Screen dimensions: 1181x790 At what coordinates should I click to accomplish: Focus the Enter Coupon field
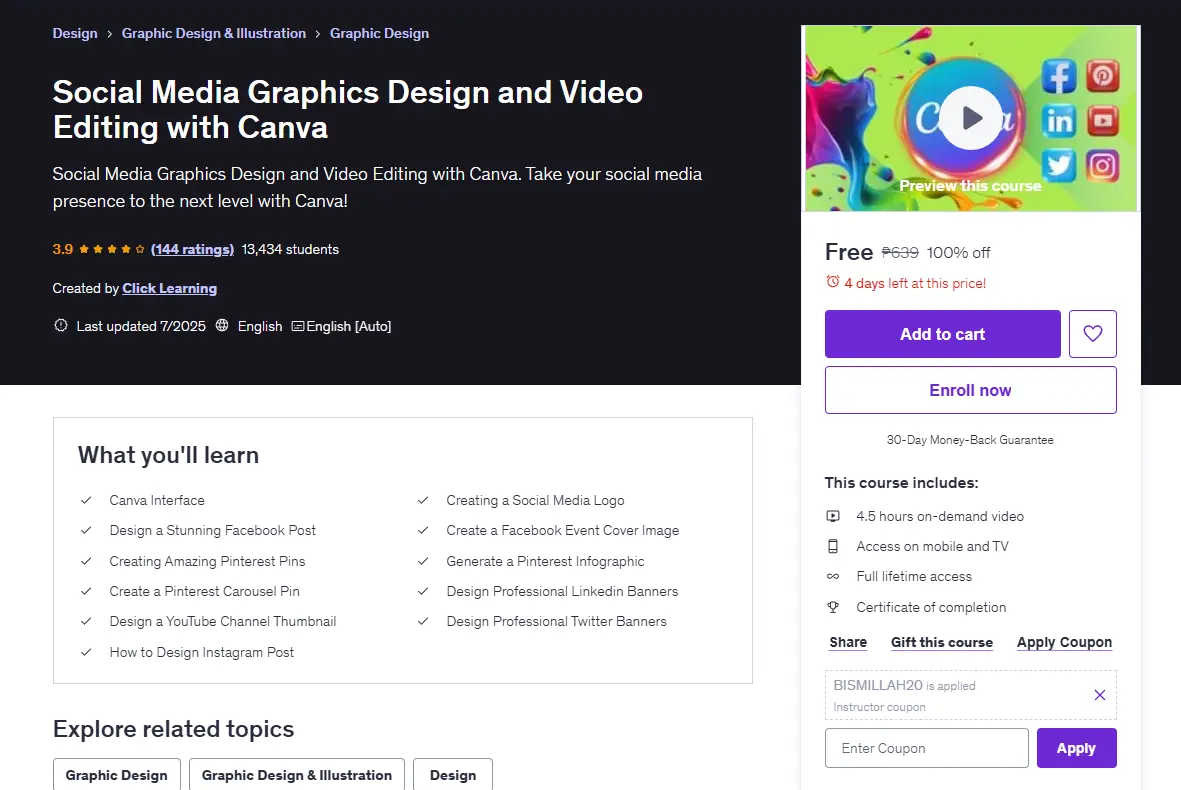[926, 748]
